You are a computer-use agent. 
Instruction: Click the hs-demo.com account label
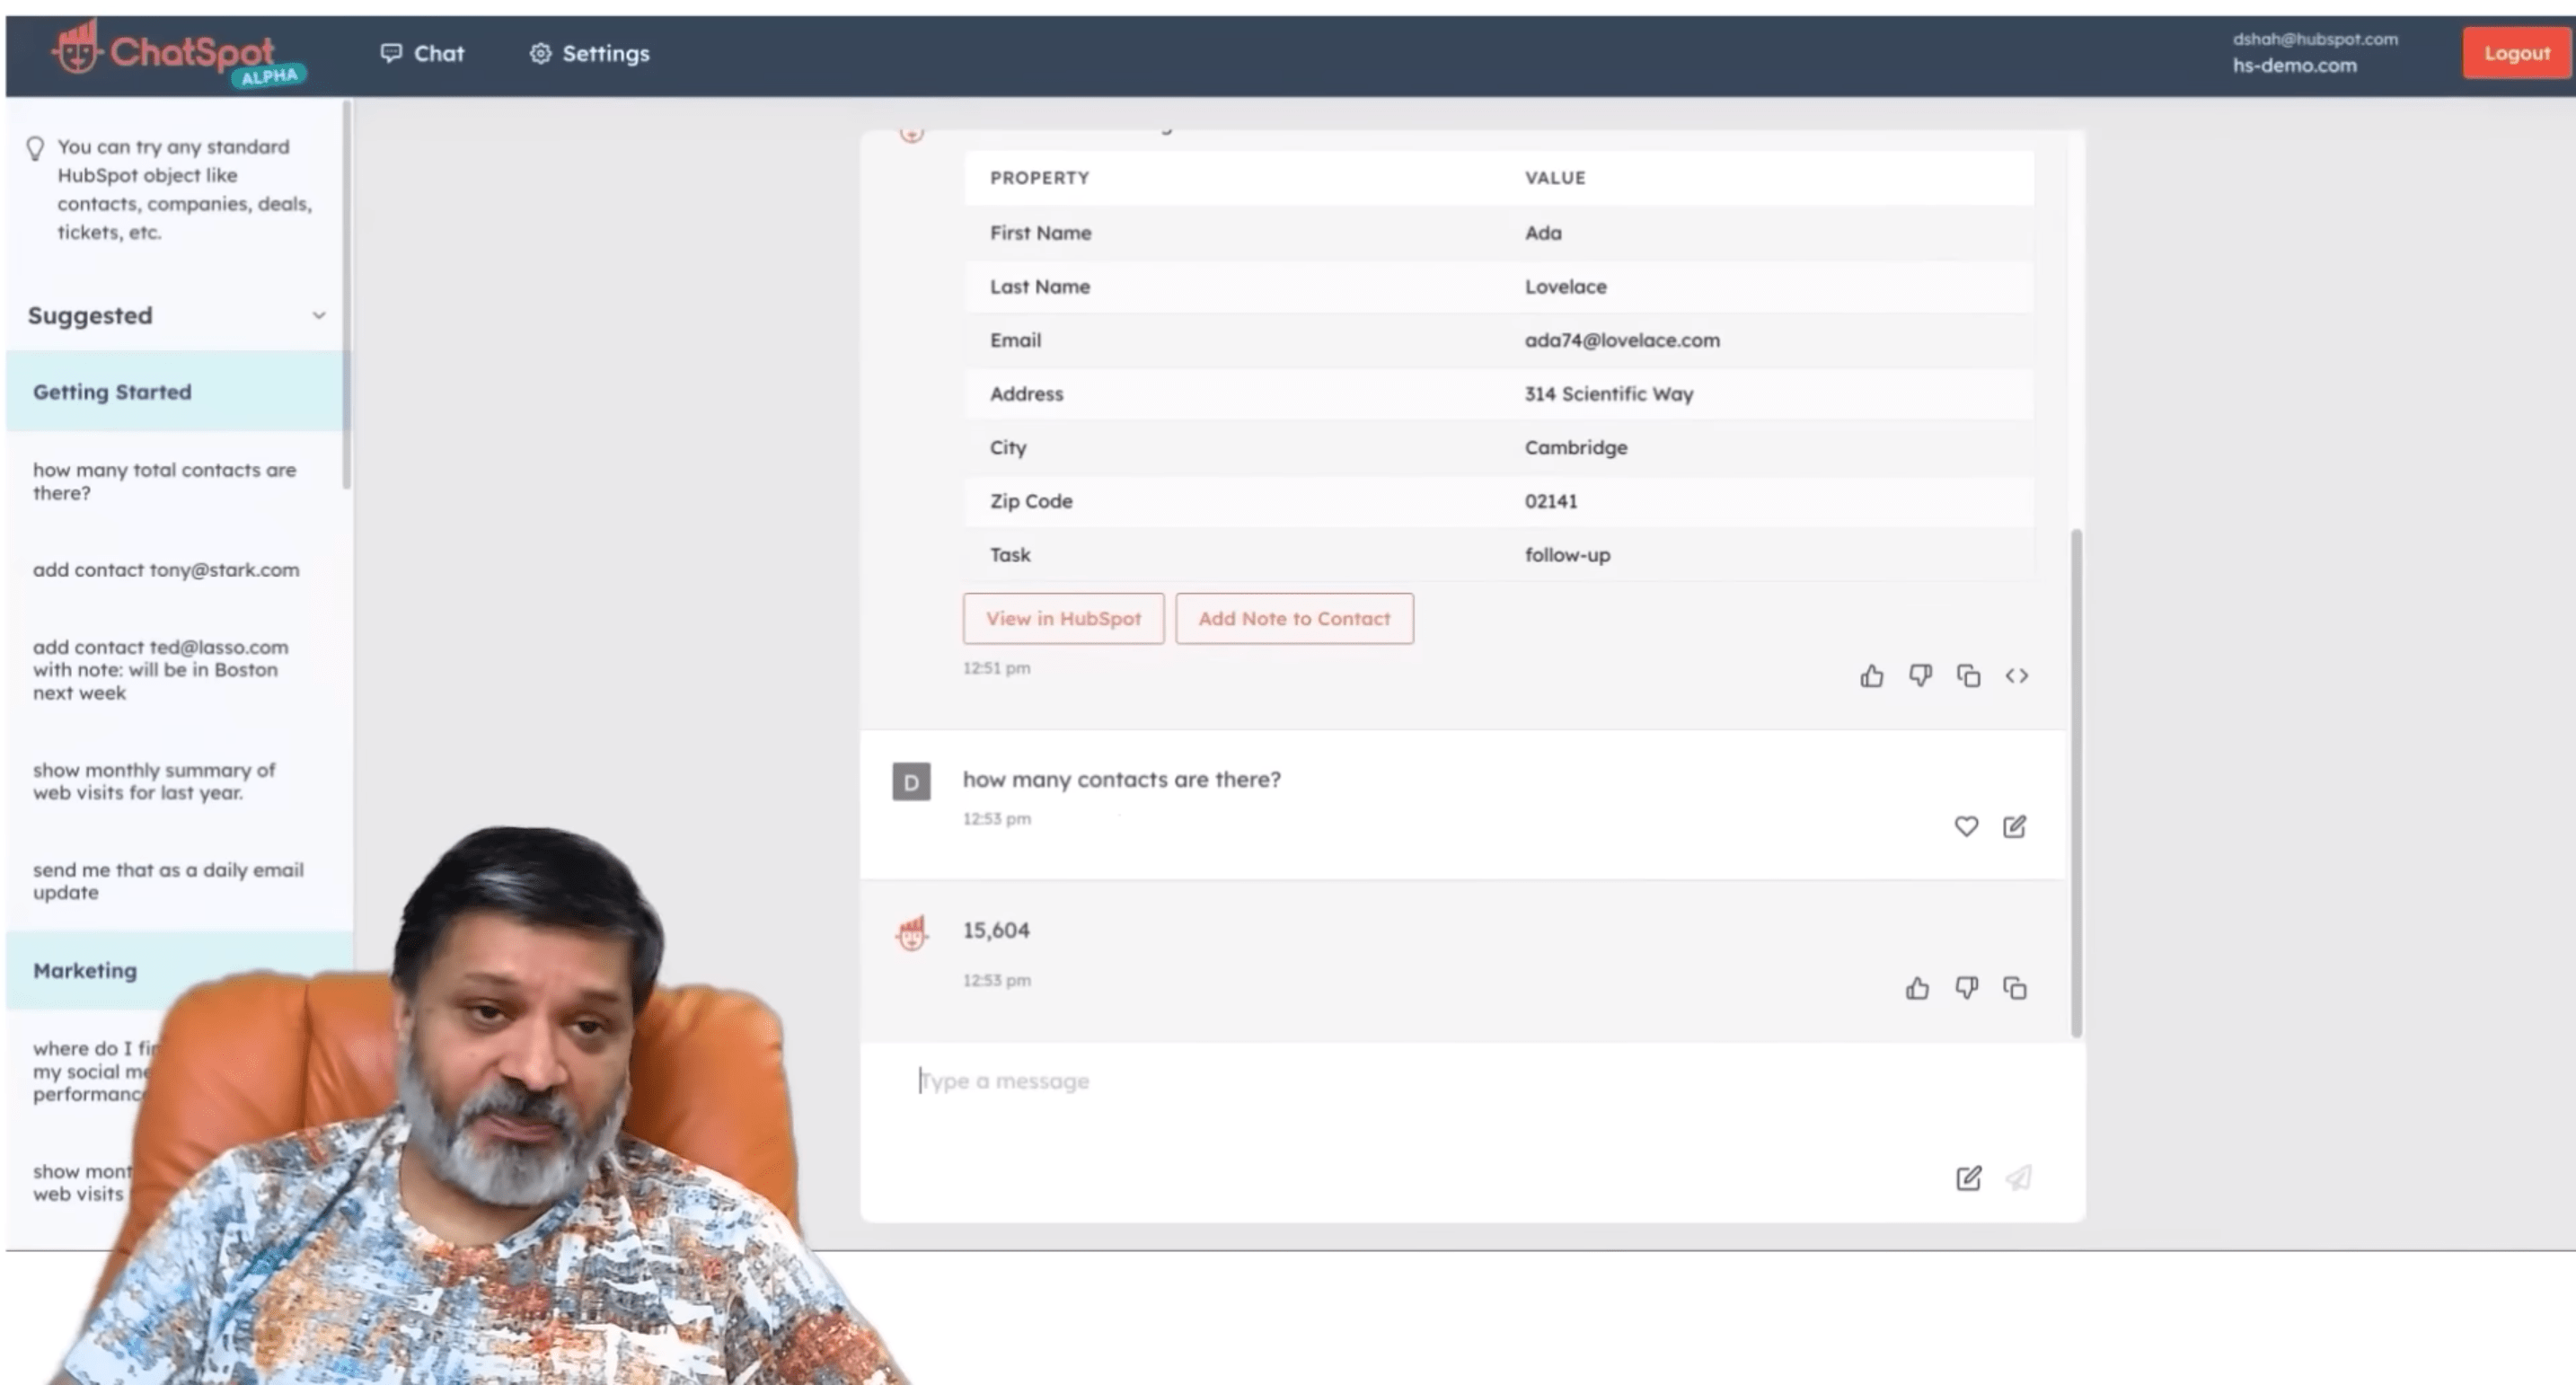[2294, 65]
